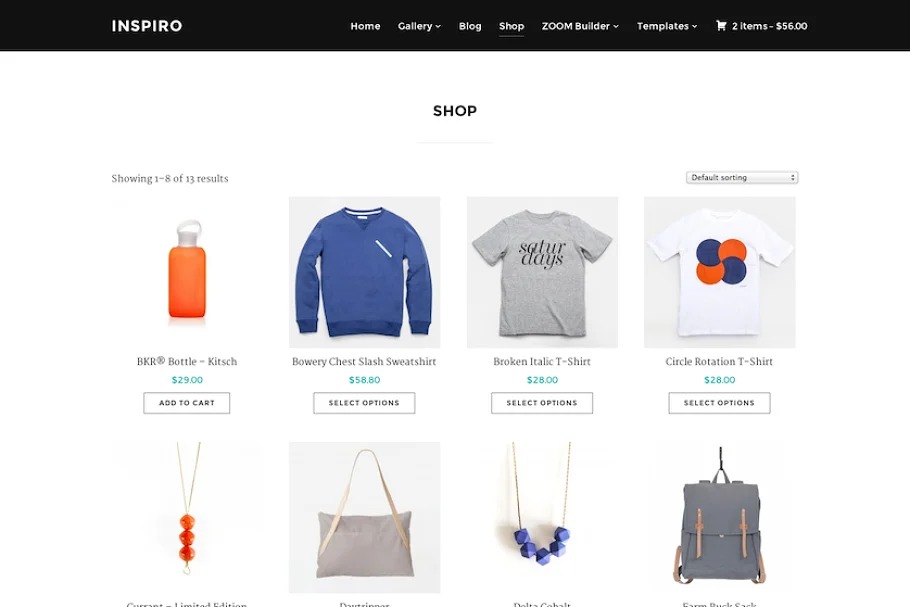Open the blue sweatshirt product image

(364, 272)
